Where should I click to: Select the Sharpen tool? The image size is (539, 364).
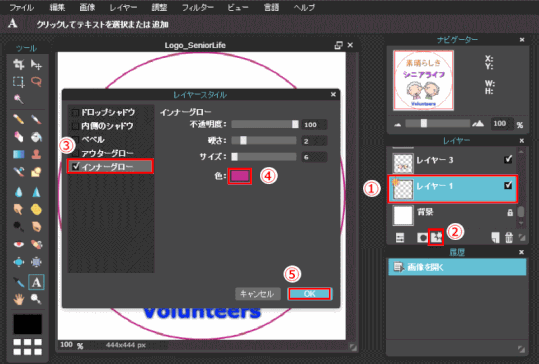pos(36,192)
